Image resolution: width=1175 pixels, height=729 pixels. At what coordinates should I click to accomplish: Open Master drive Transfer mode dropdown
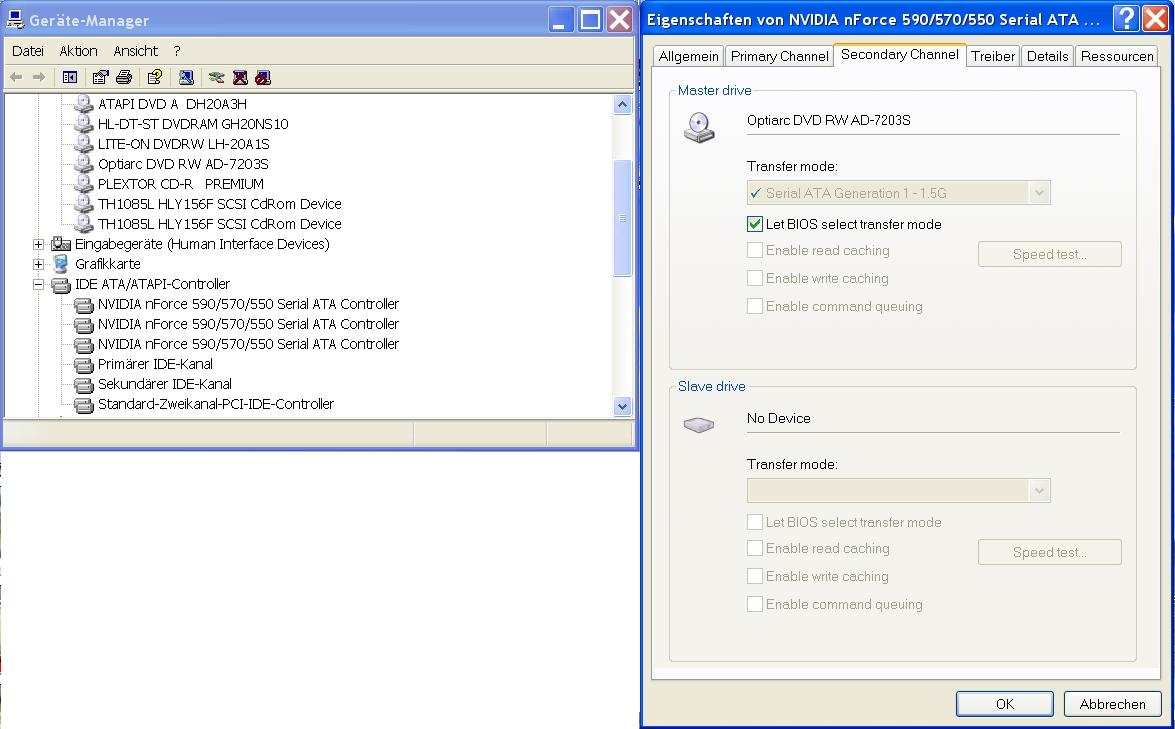[x=1039, y=193]
